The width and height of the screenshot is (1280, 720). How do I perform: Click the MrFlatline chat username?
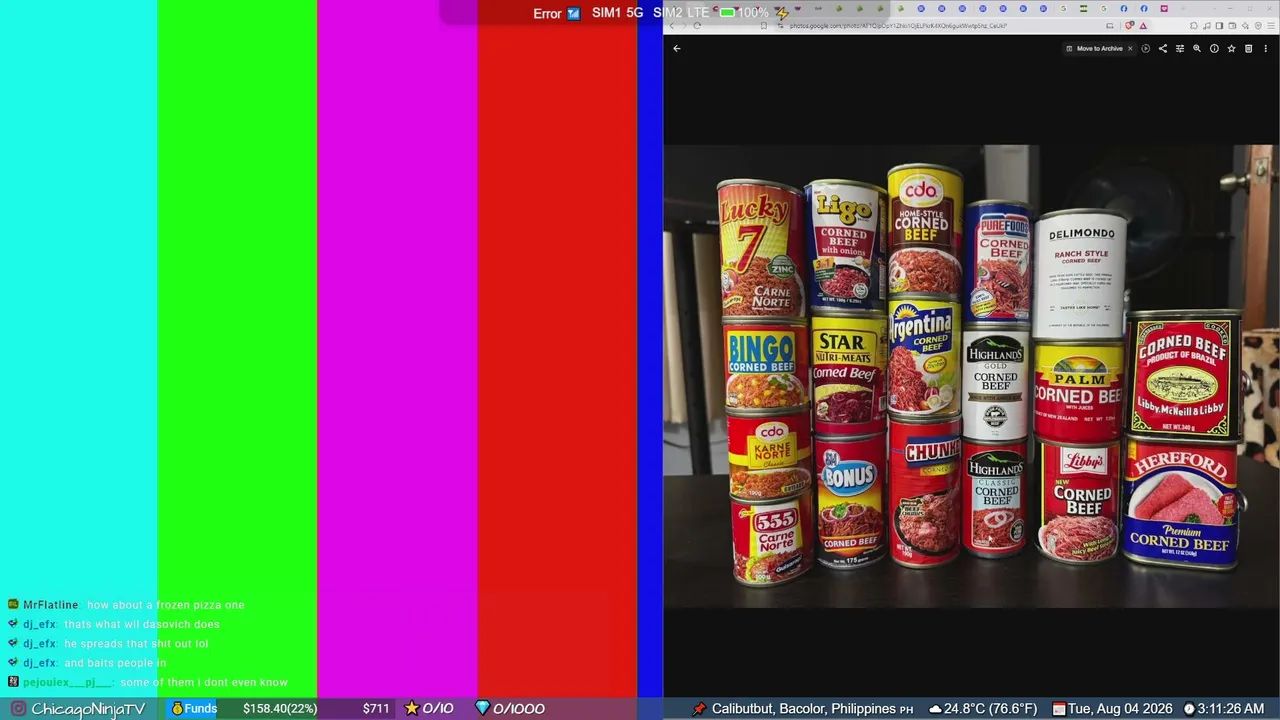pos(50,605)
